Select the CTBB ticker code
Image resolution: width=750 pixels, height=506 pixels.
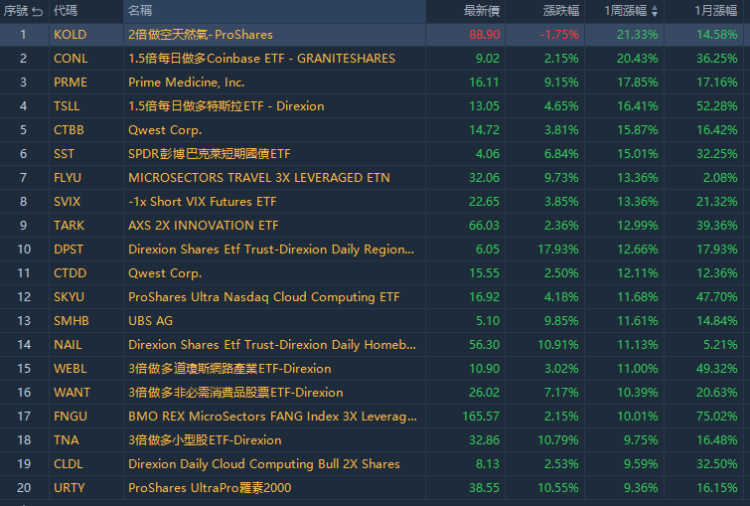pos(69,130)
